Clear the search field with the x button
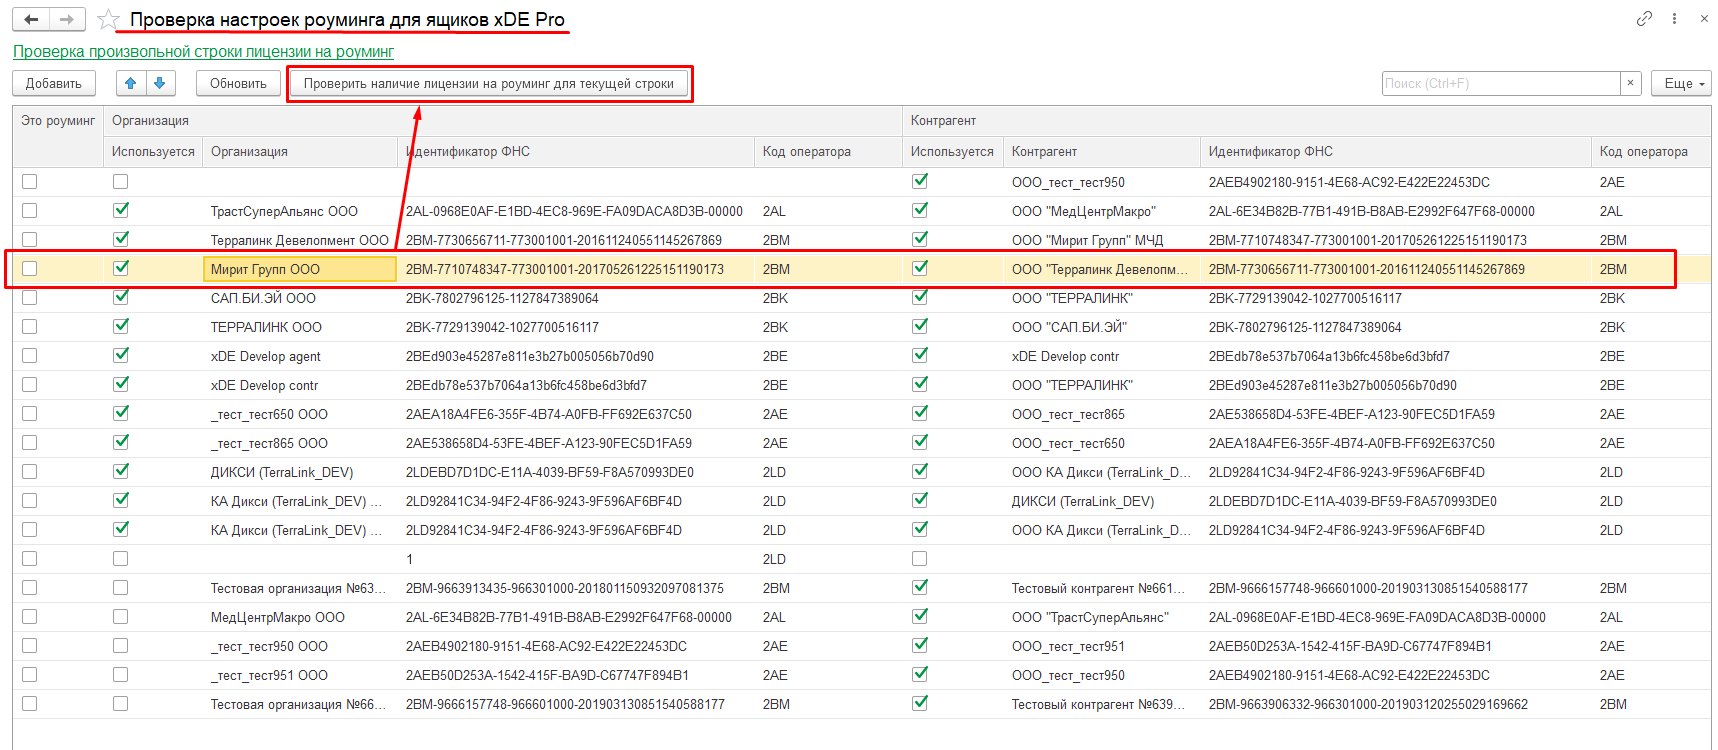The height and width of the screenshot is (750, 1718). (x=1631, y=83)
